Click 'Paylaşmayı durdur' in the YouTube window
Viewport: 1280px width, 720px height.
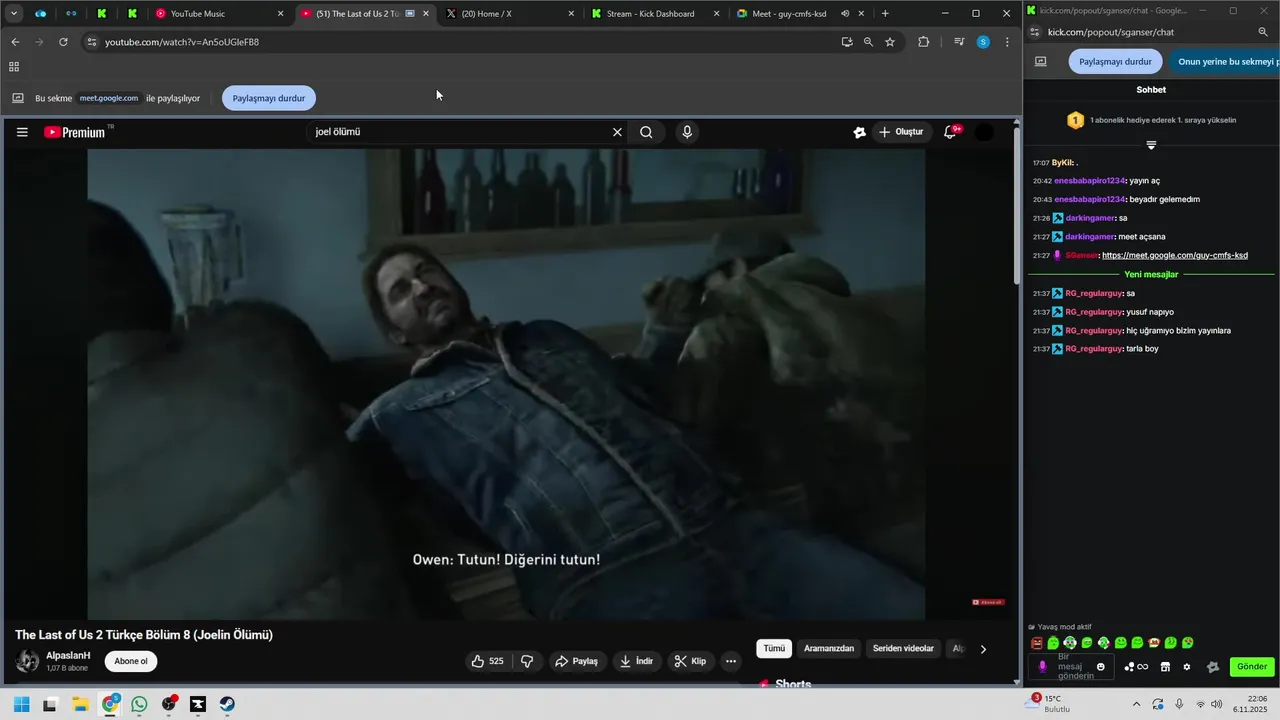[x=269, y=98]
